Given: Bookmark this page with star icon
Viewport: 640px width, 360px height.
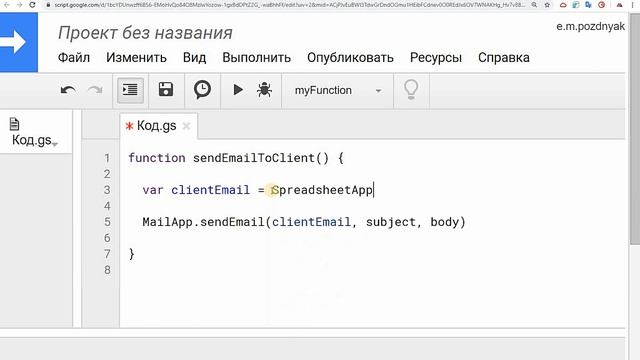Looking at the screenshot, I should click(547, 5).
